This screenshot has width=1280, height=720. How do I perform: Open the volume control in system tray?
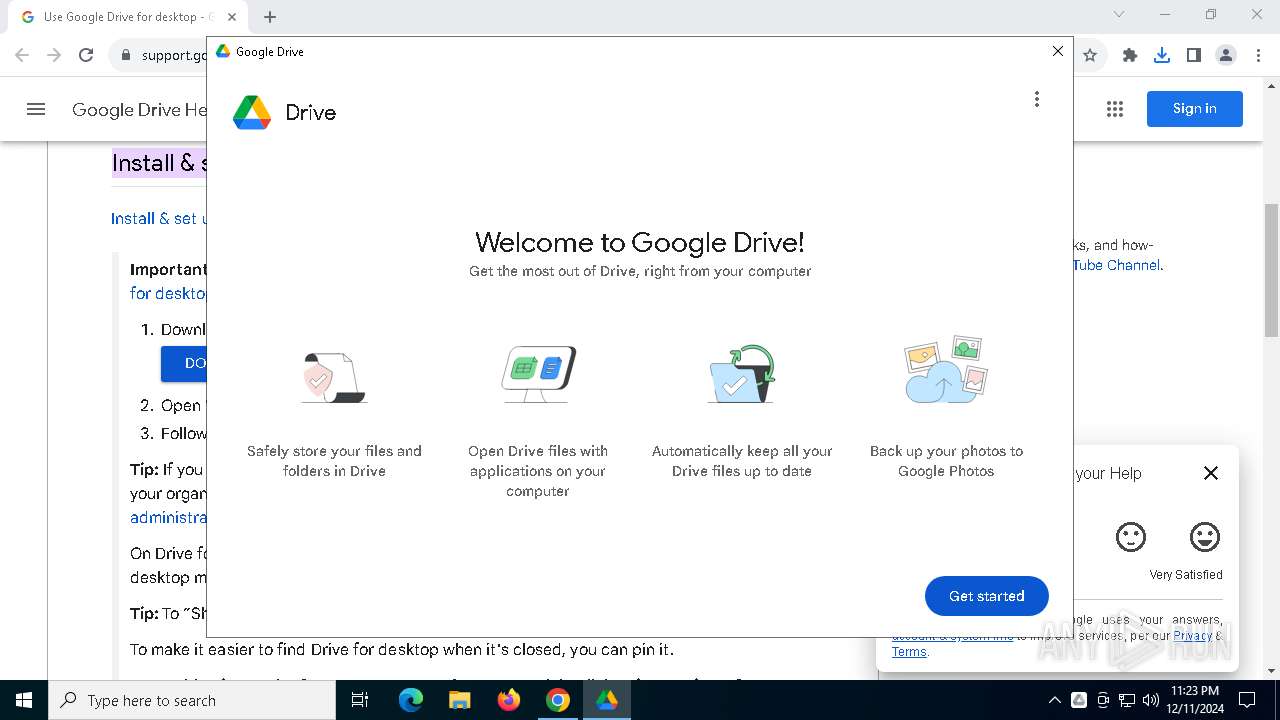click(1151, 700)
